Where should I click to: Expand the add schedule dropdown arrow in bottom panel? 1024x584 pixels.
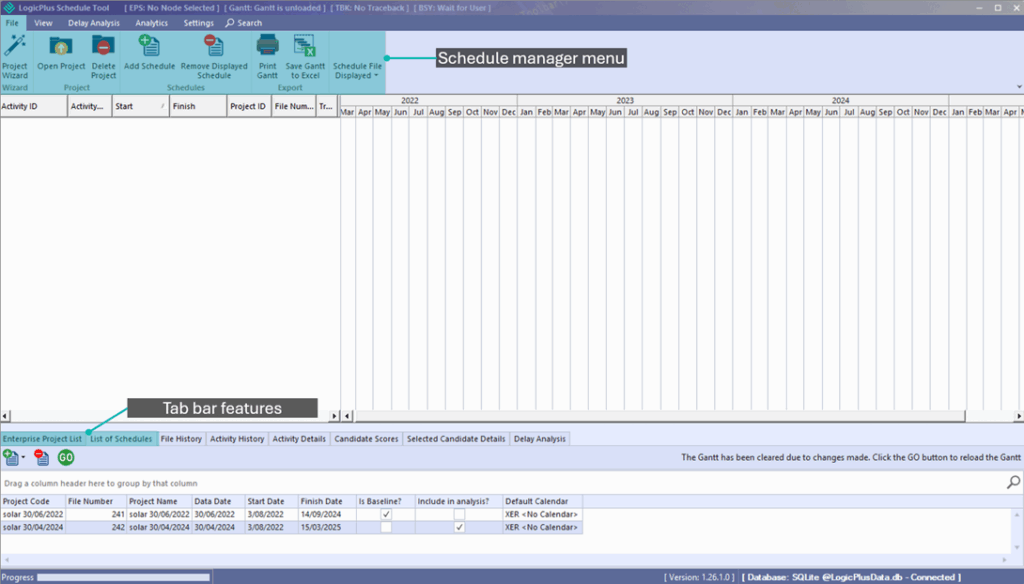pos(23,458)
